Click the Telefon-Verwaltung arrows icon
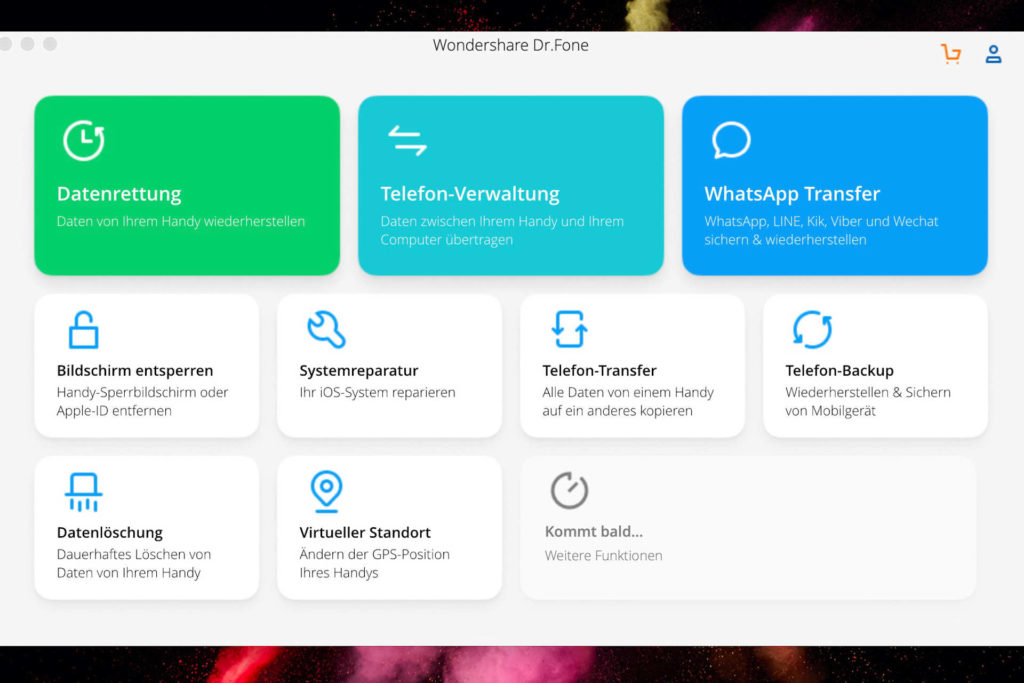The height and width of the screenshot is (683, 1024). (x=408, y=141)
